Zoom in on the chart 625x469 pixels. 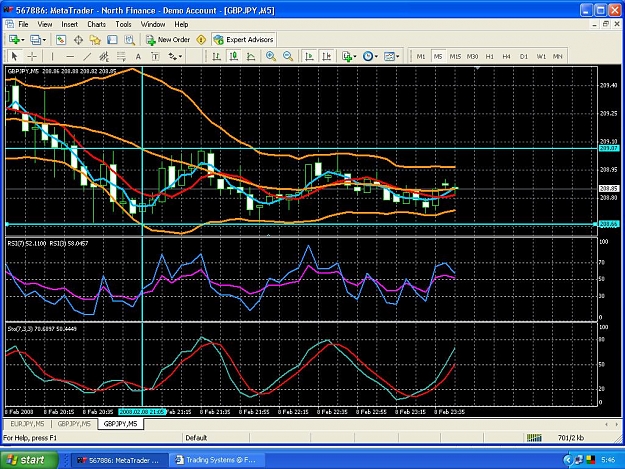pos(271,57)
